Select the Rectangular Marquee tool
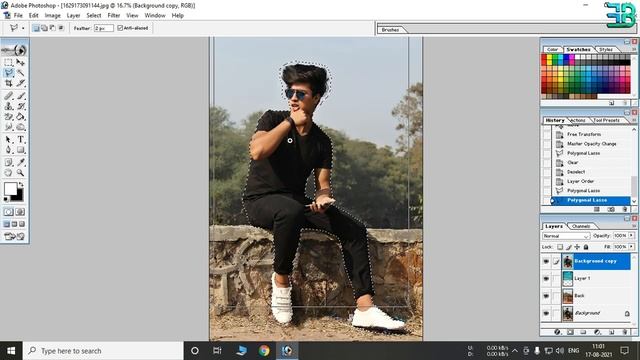Screen dimensions: 640x360 pos(8,62)
